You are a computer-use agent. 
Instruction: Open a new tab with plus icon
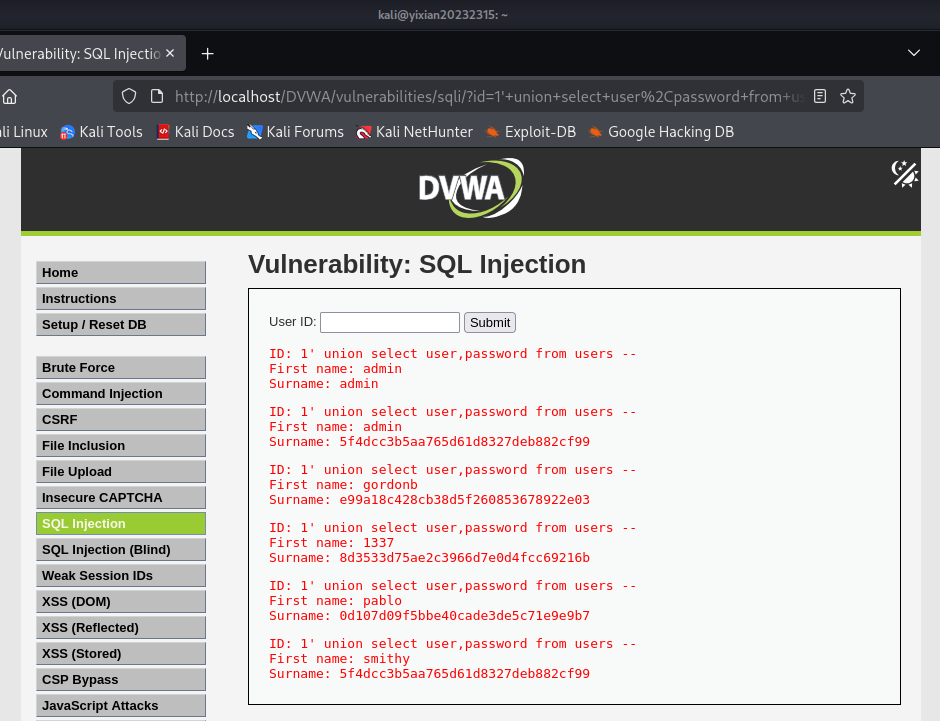[207, 54]
